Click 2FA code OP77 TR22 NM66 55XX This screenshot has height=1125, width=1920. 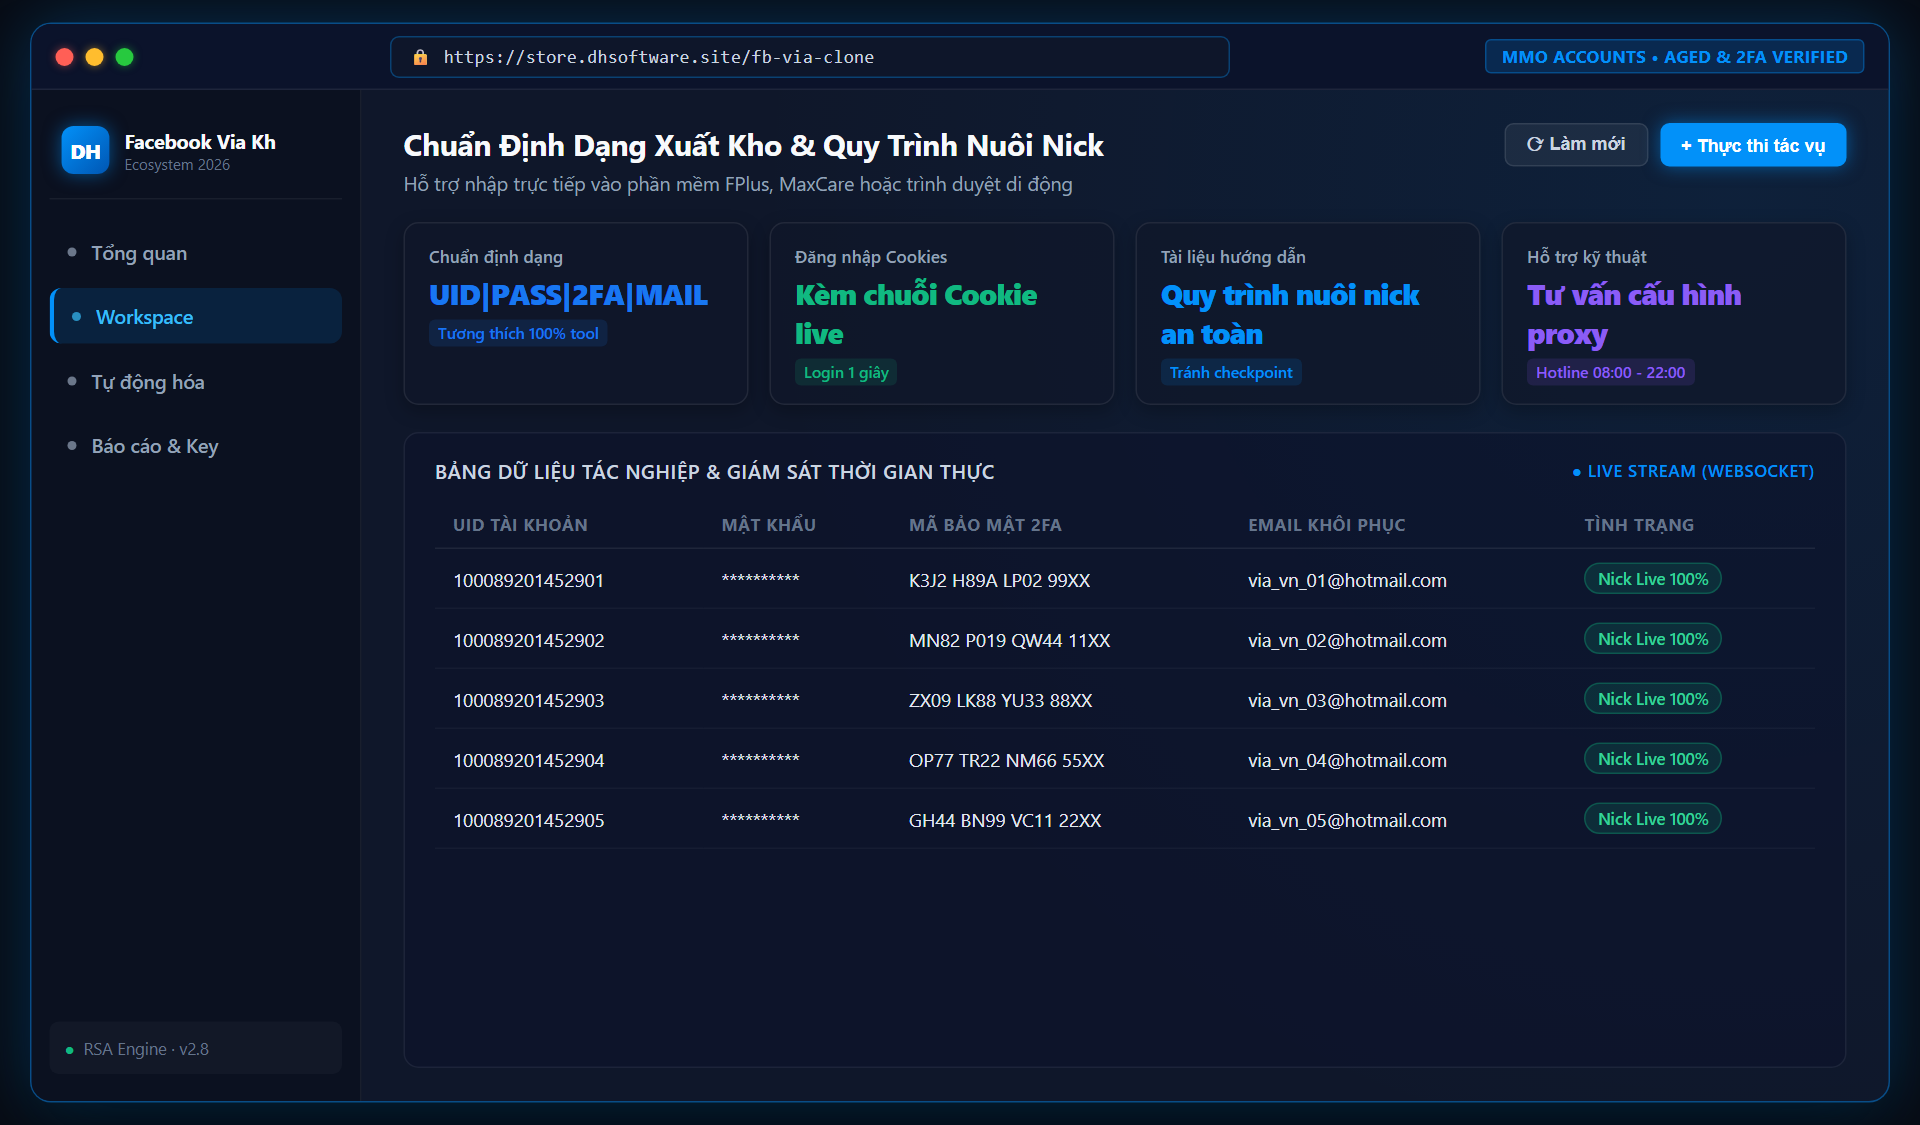(1006, 761)
